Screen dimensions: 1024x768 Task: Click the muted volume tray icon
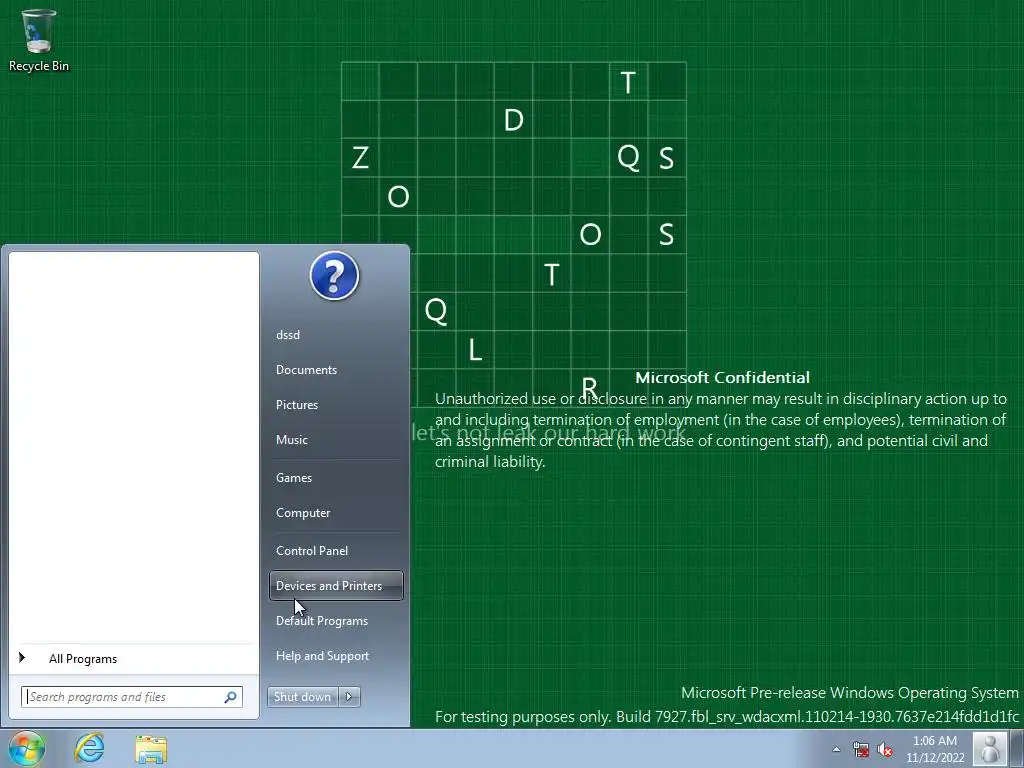(x=885, y=749)
